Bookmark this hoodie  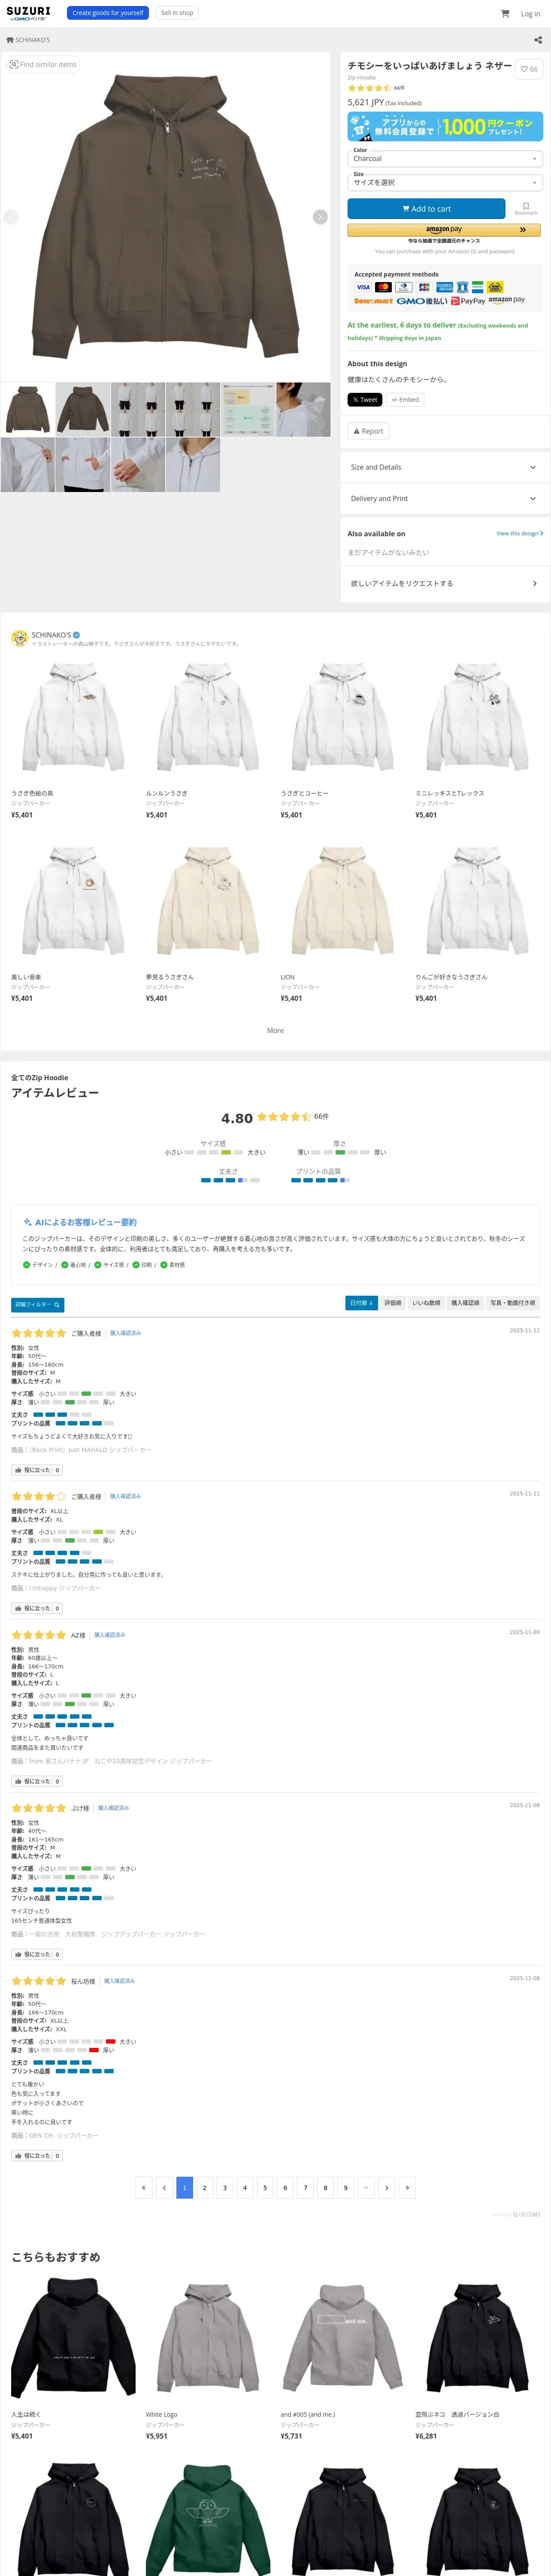click(526, 208)
